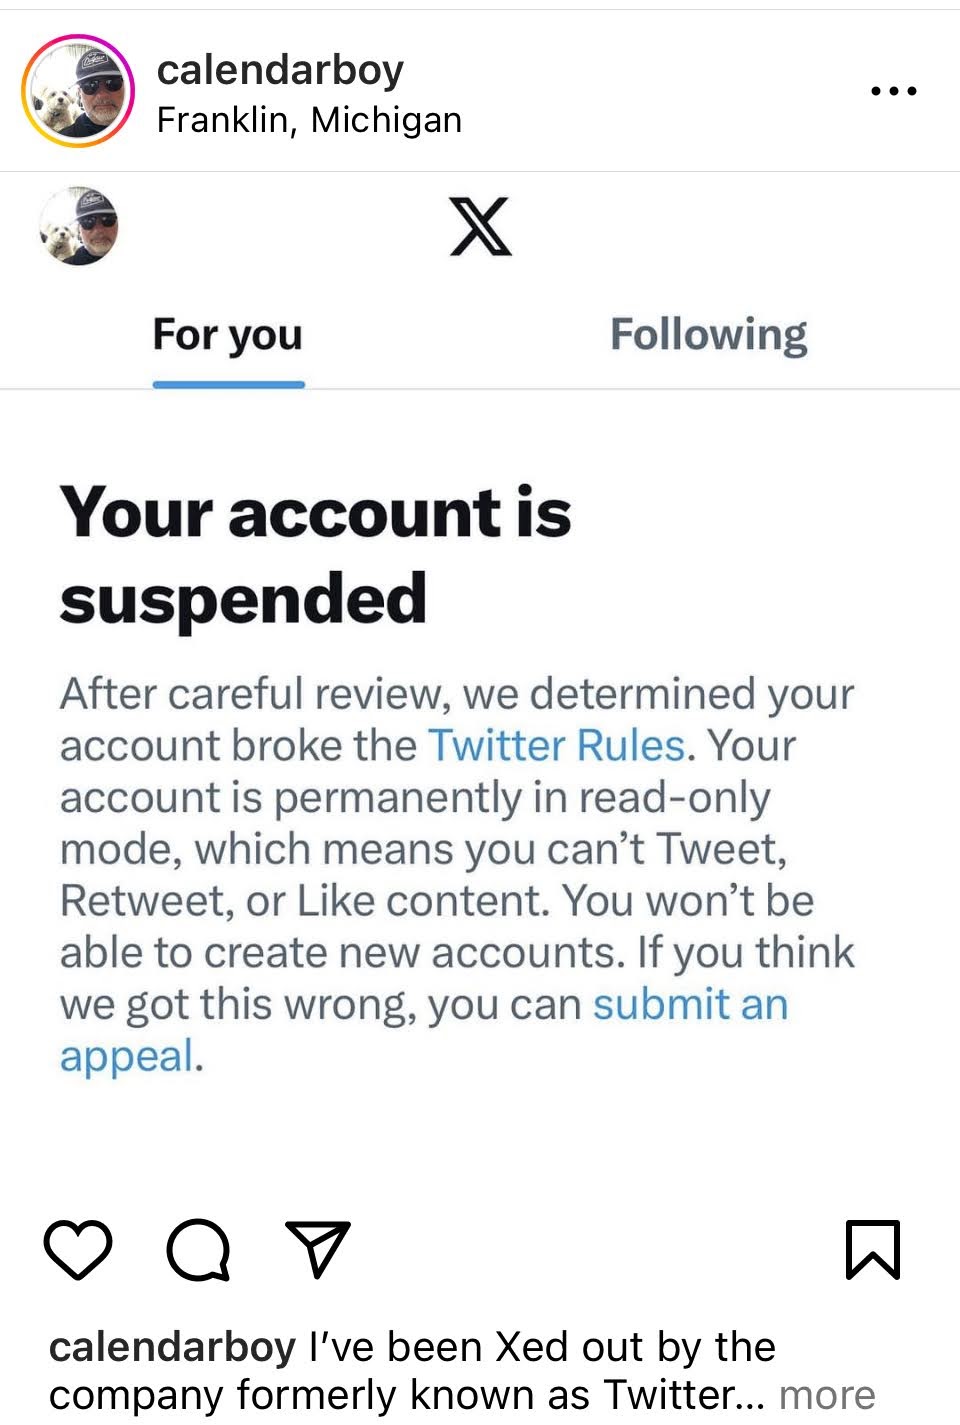Tap the "Your account is suspended" heading
The height and width of the screenshot is (1425, 960).
(315, 554)
